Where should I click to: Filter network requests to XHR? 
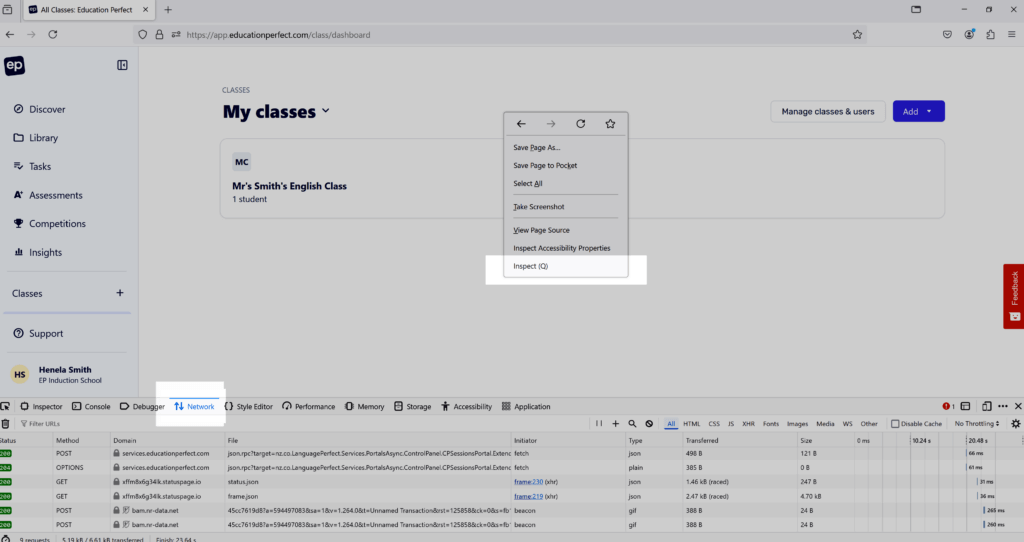coord(748,424)
